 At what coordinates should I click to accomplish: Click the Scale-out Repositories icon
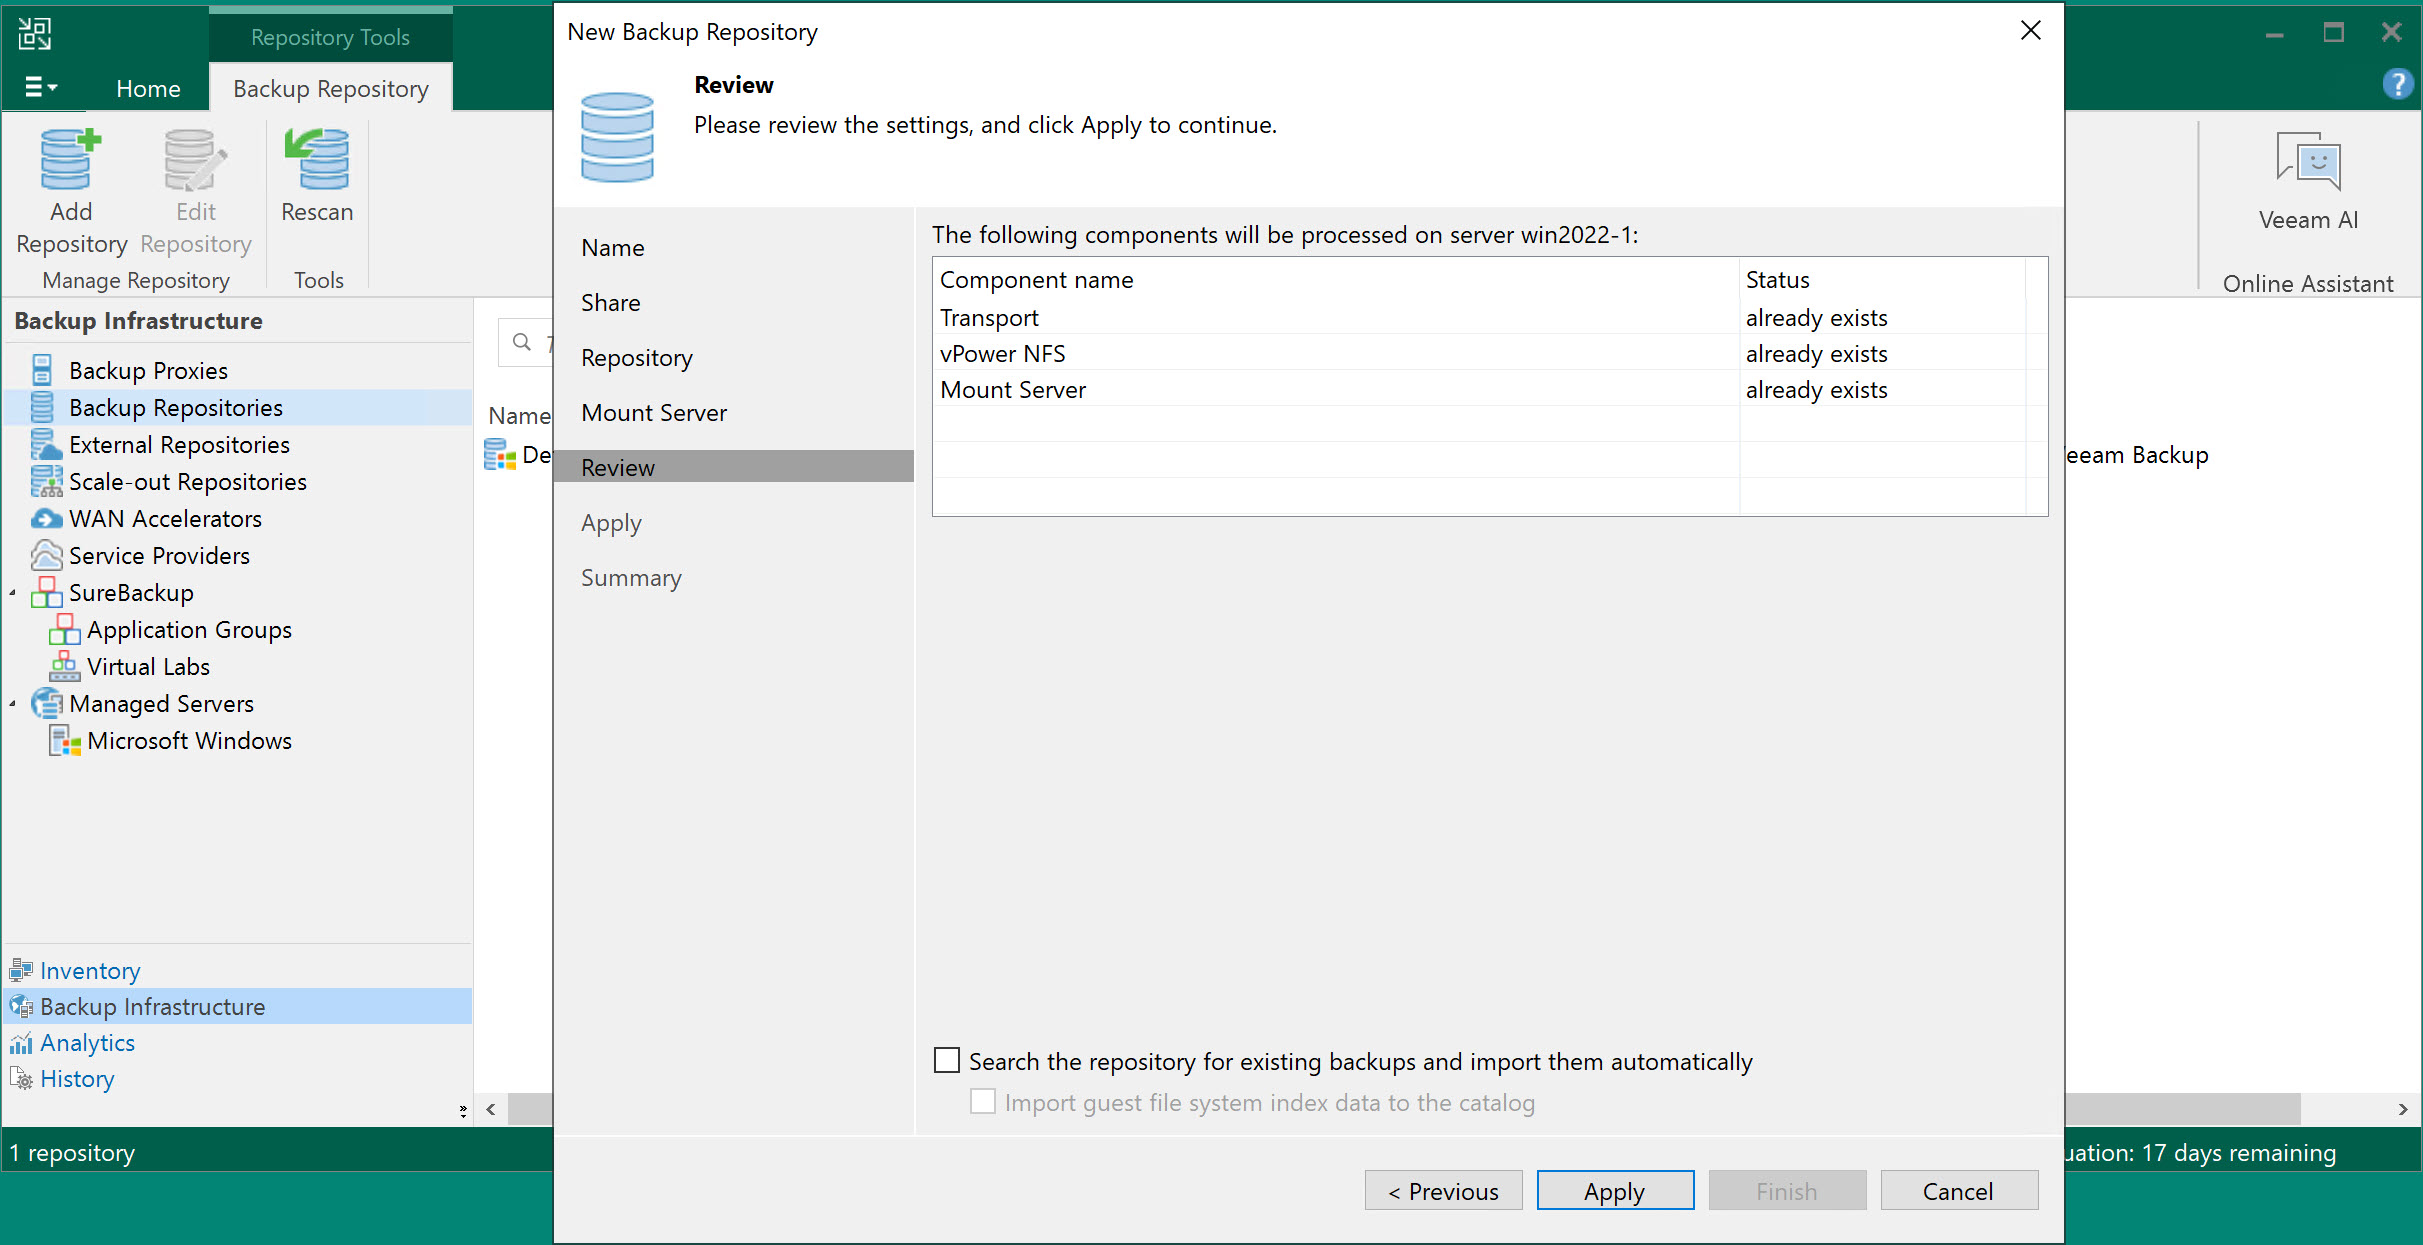coord(46,482)
